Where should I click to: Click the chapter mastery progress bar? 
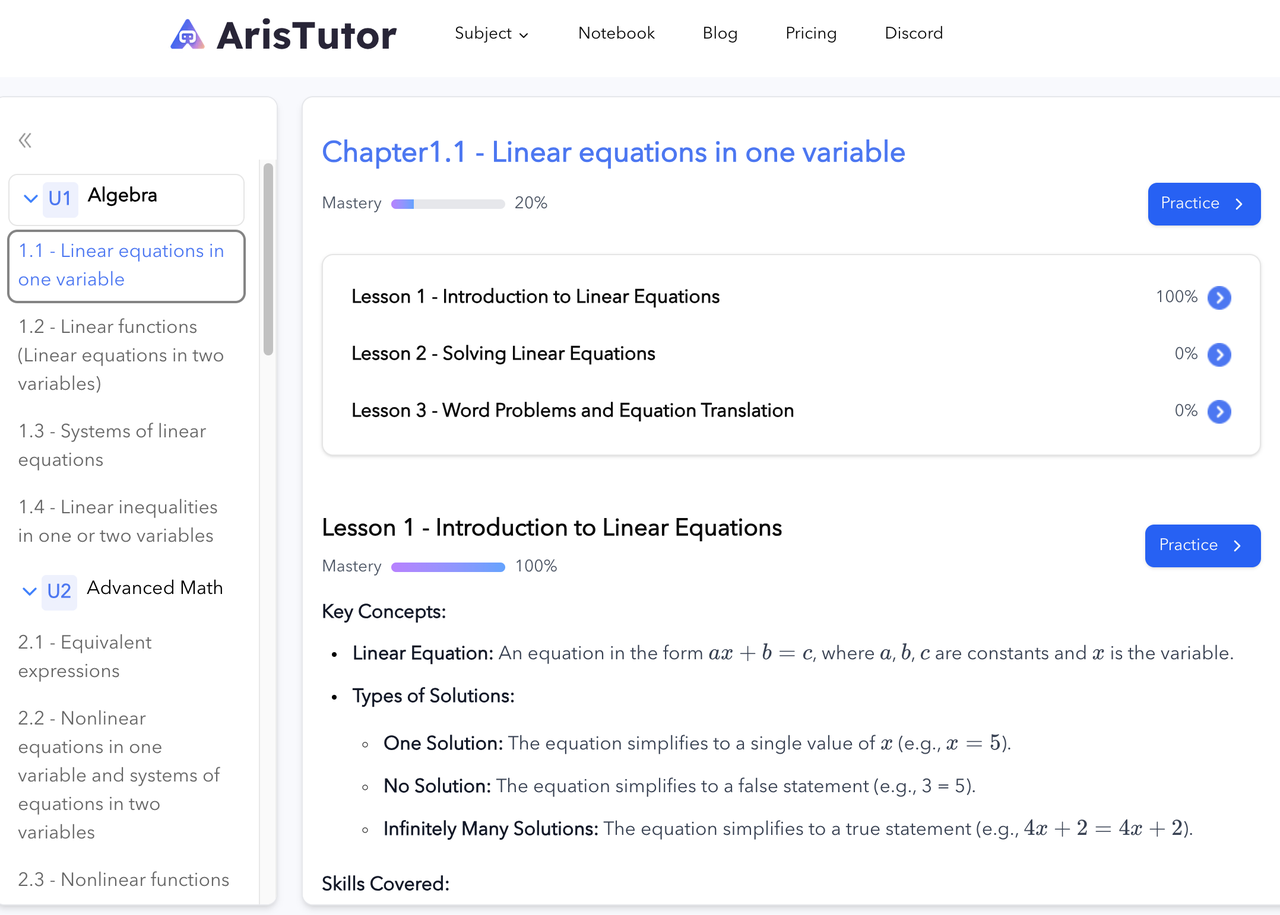pyautogui.click(x=448, y=204)
